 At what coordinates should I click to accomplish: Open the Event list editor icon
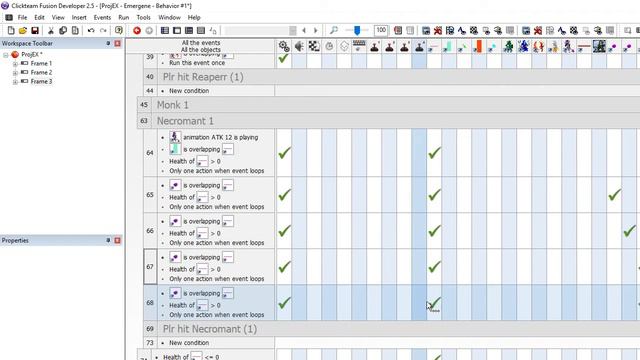[x=201, y=31]
